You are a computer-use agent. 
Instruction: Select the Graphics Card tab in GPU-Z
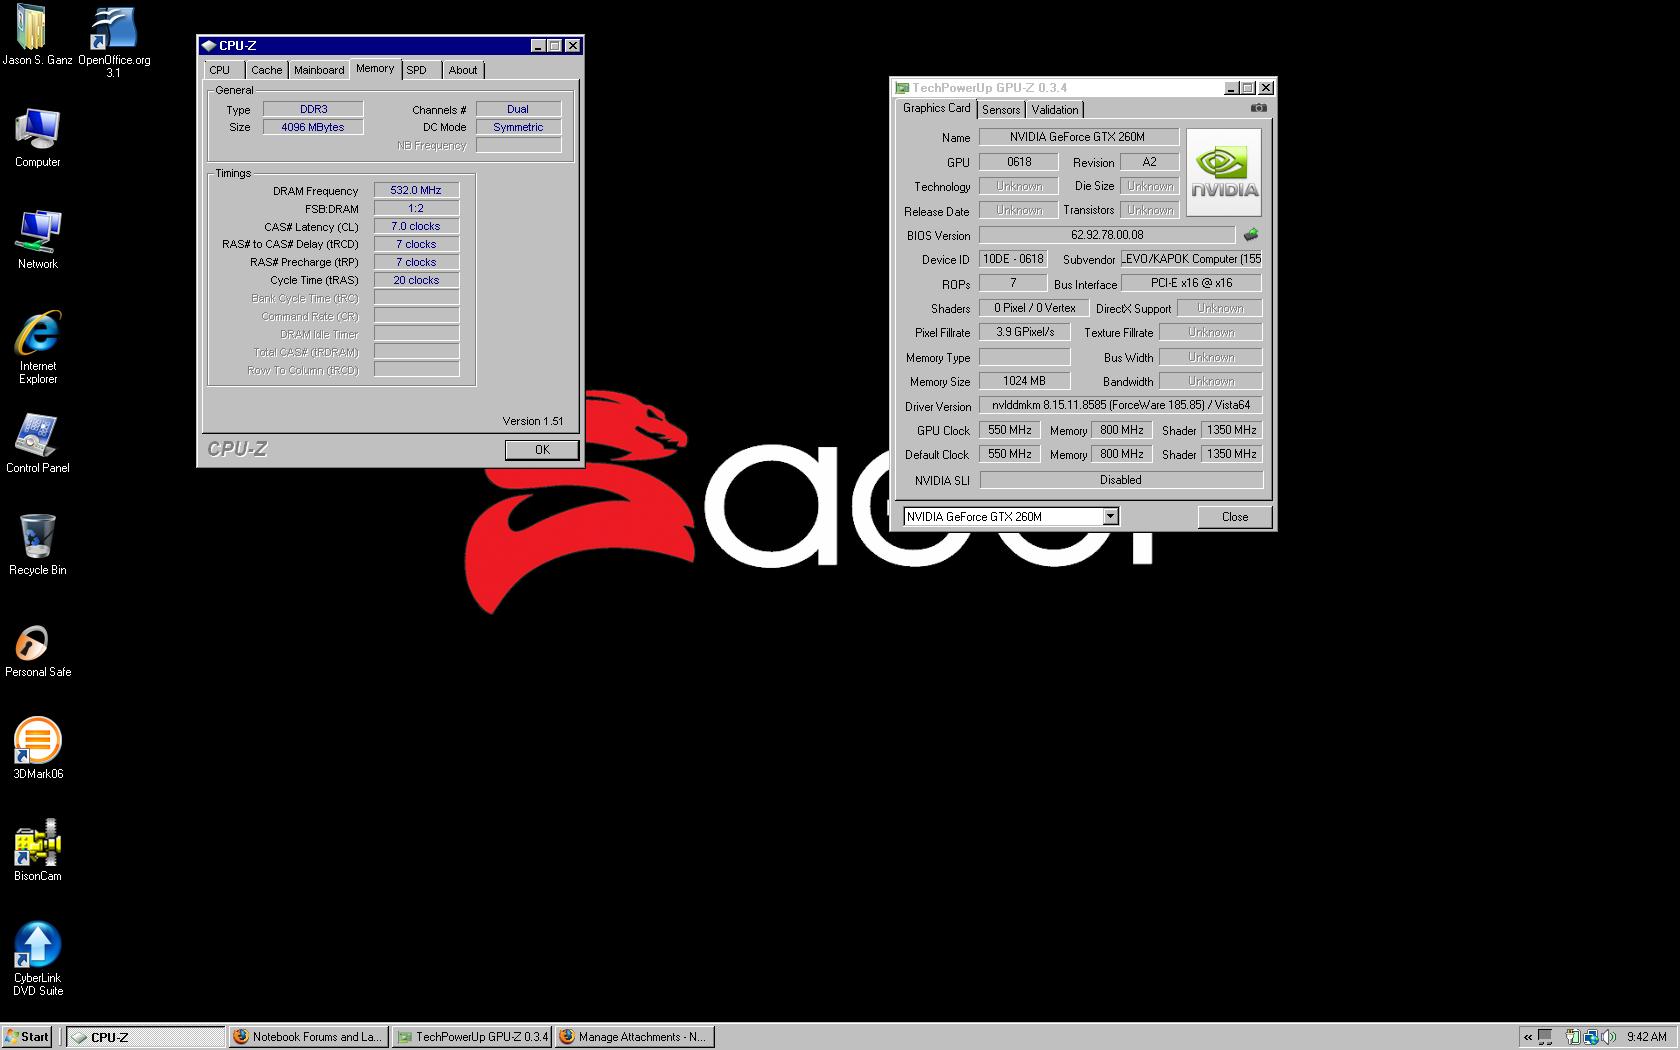coord(936,109)
